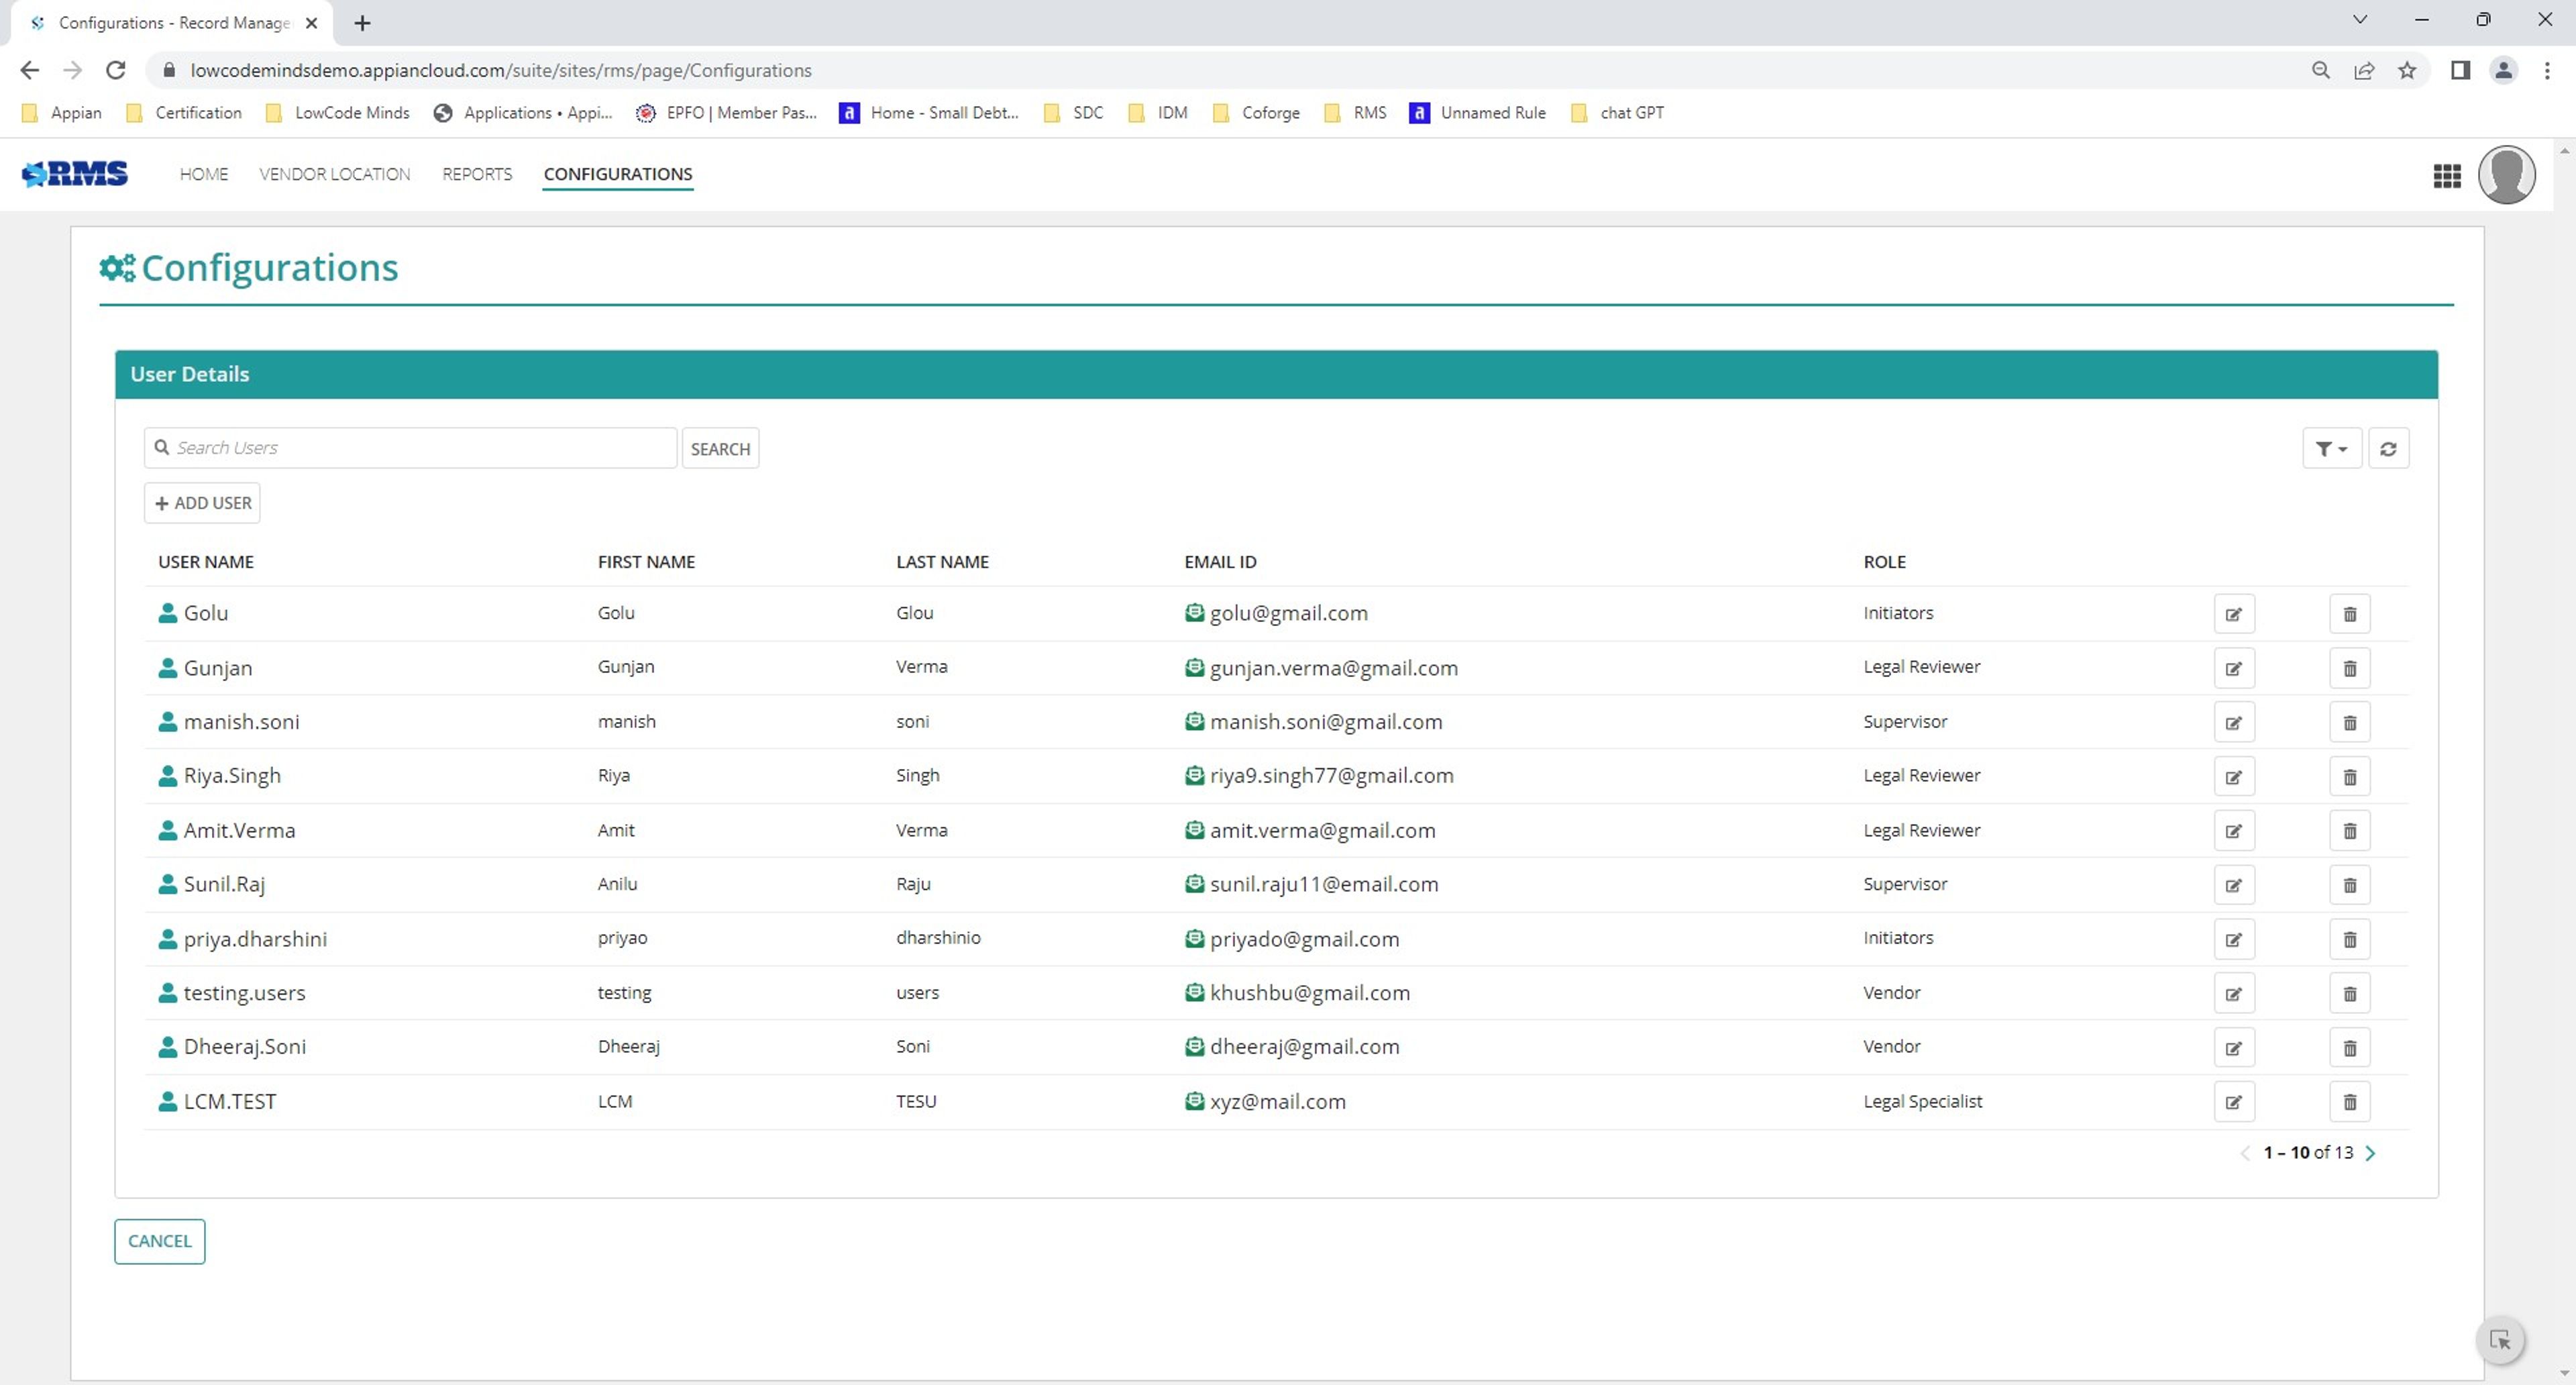Open the Chrome three-dot menu
The width and height of the screenshot is (2576, 1385).
(x=2546, y=70)
